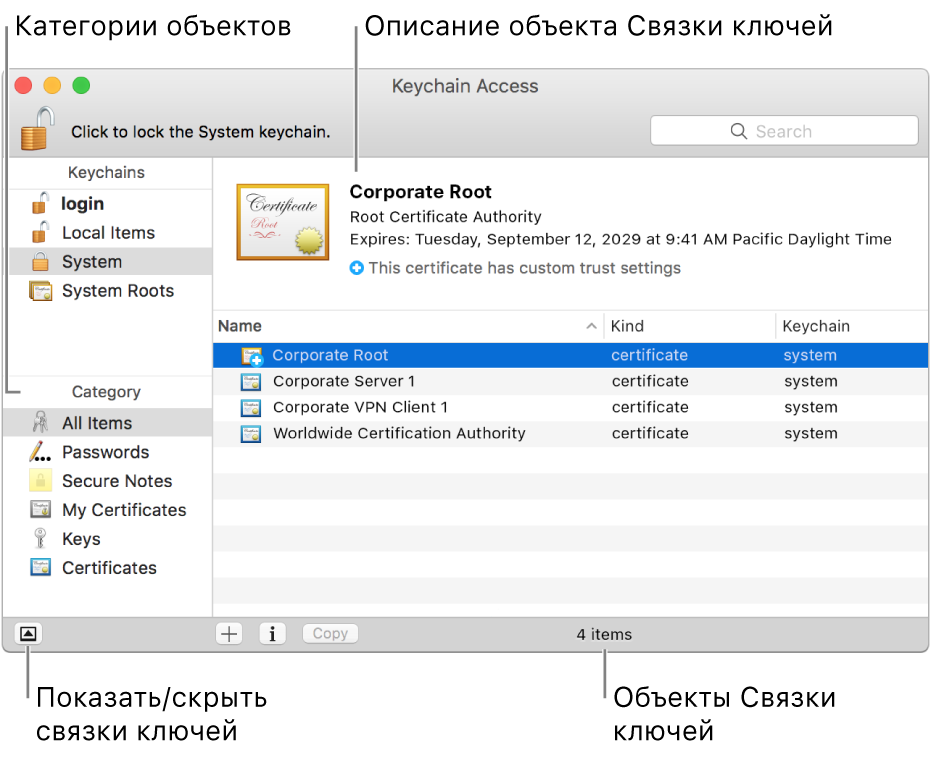
Task: Close the Keychain Access window
Action: tap(24, 86)
